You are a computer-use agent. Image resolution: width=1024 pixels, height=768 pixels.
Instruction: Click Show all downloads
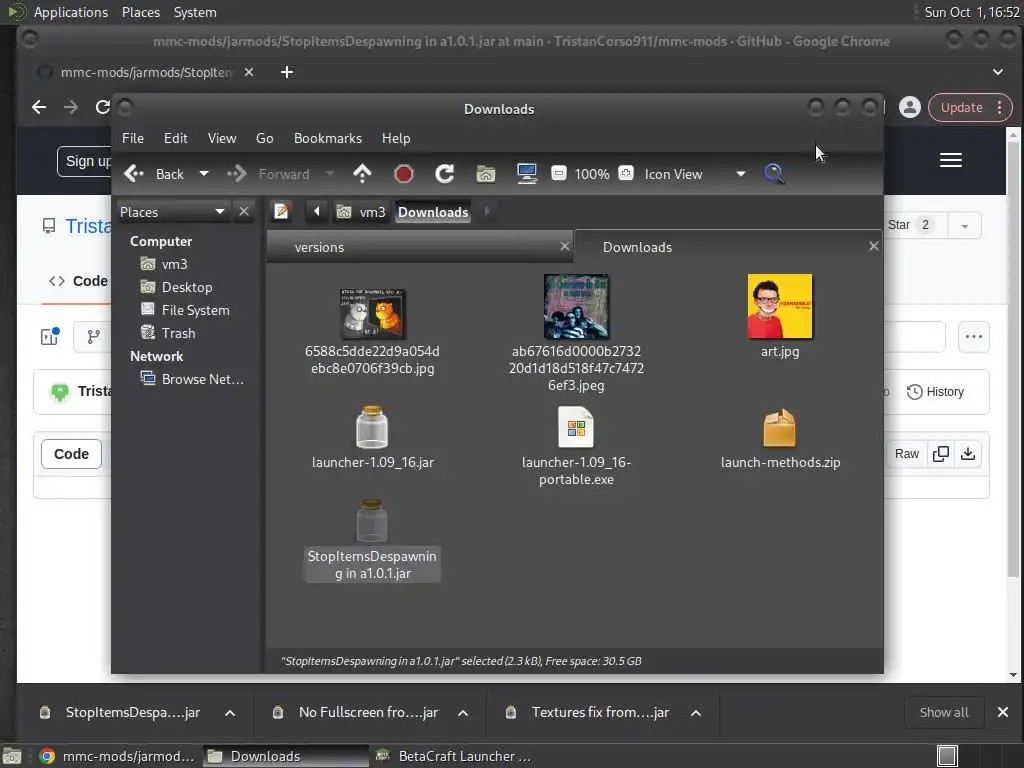[944, 712]
